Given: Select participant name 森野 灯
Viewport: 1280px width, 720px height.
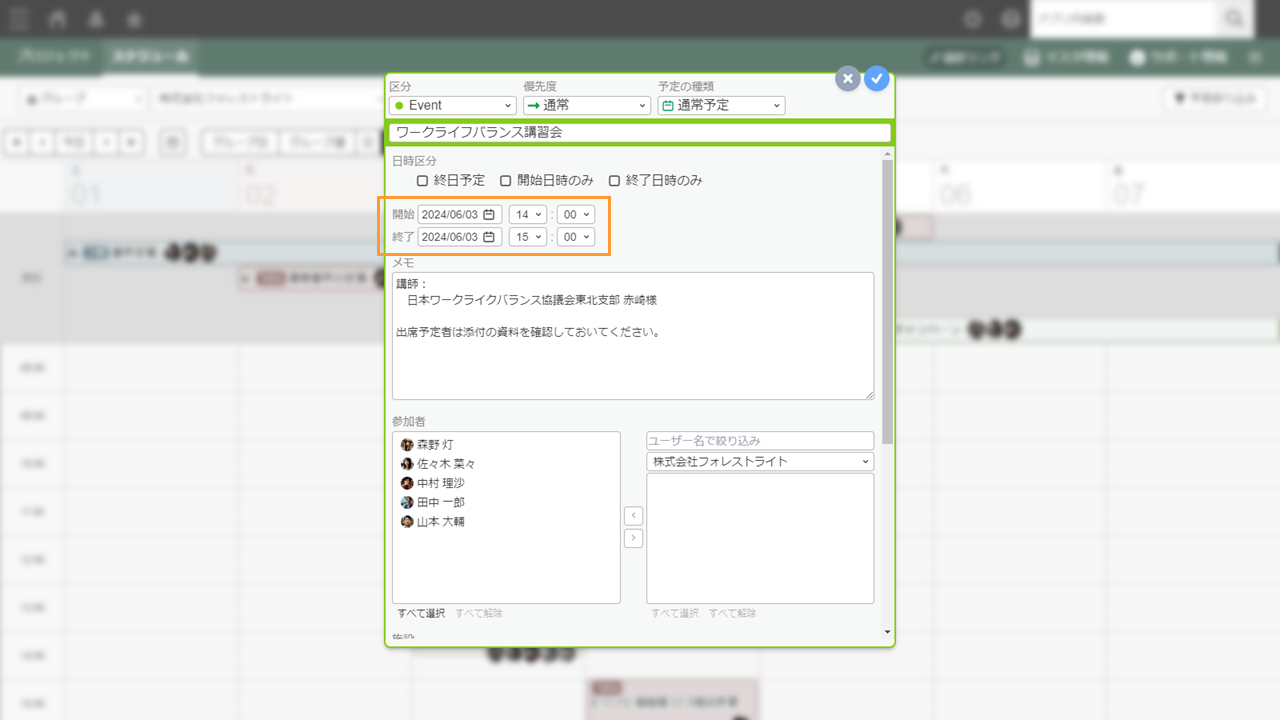Looking at the screenshot, I should click(435, 445).
